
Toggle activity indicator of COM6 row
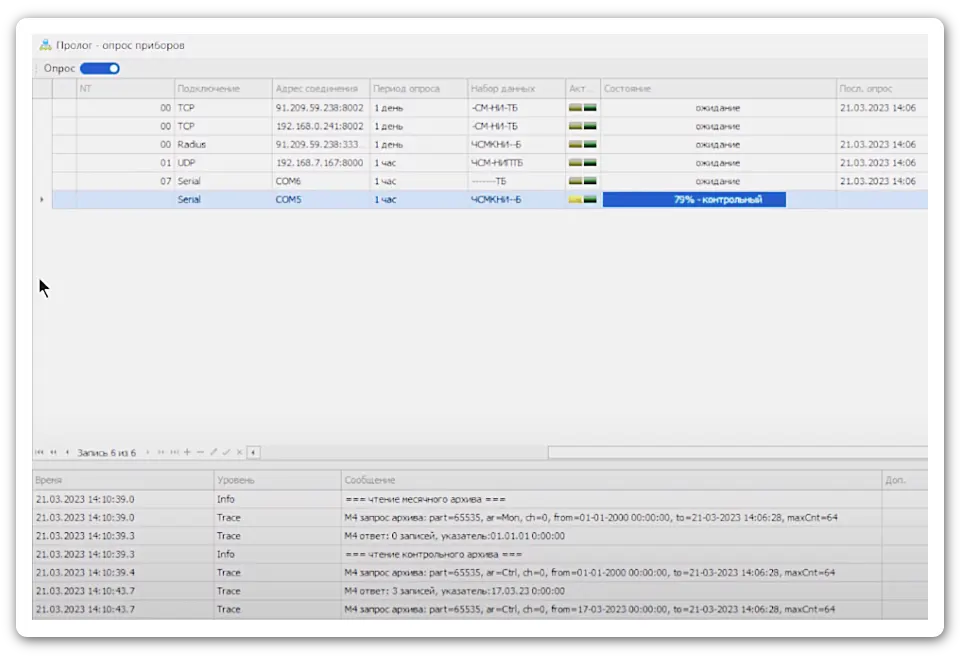pyautogui.click(x=582, y=181)
